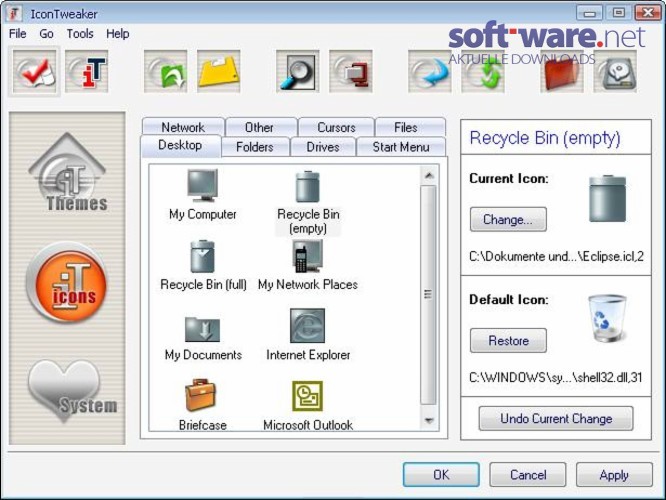This screenshot has width=666, height=500.
Task: Select the Desktop tab
Action: point(180,145)
